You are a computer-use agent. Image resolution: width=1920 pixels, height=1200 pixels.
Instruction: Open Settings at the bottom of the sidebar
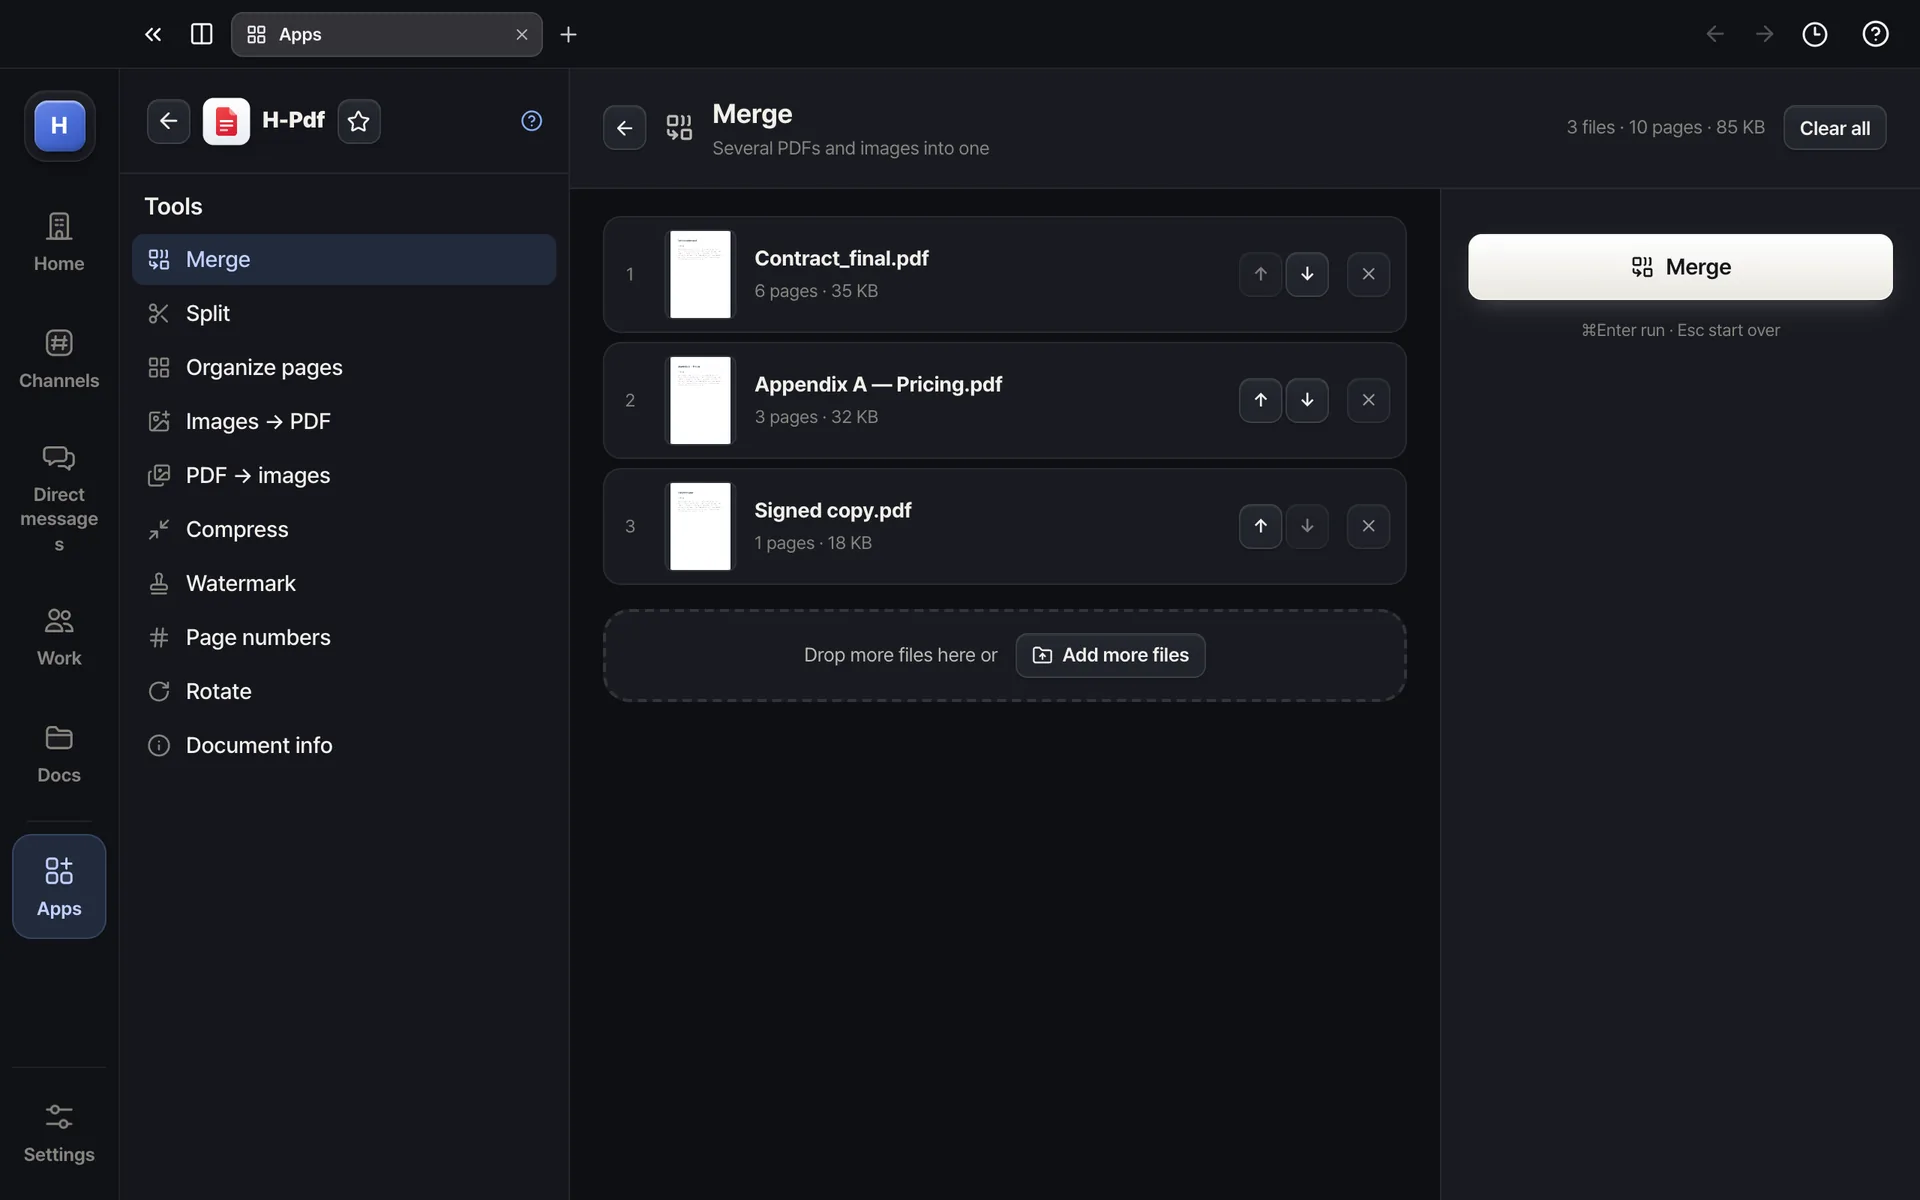(x=59, y=1133)
